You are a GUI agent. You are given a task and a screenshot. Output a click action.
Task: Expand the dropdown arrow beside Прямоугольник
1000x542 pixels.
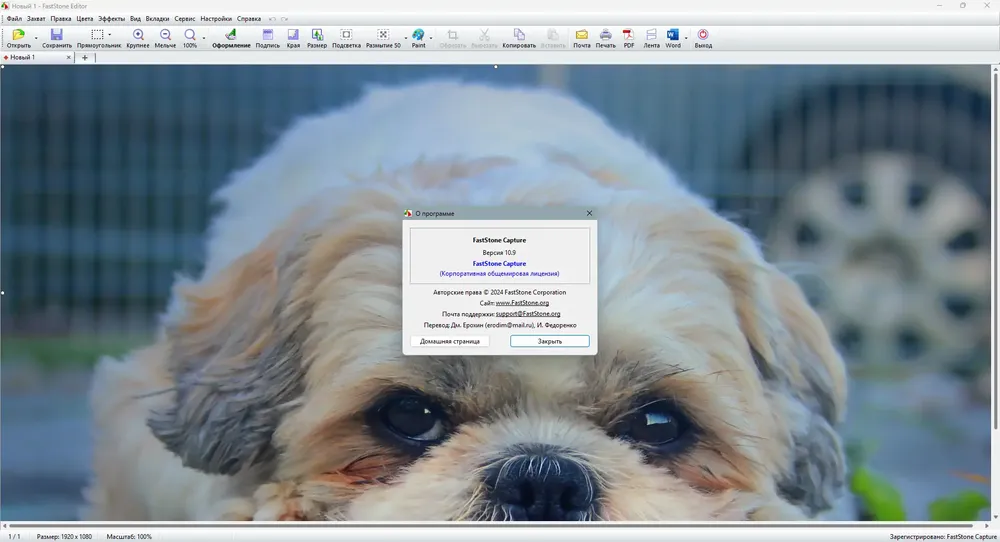110,35
